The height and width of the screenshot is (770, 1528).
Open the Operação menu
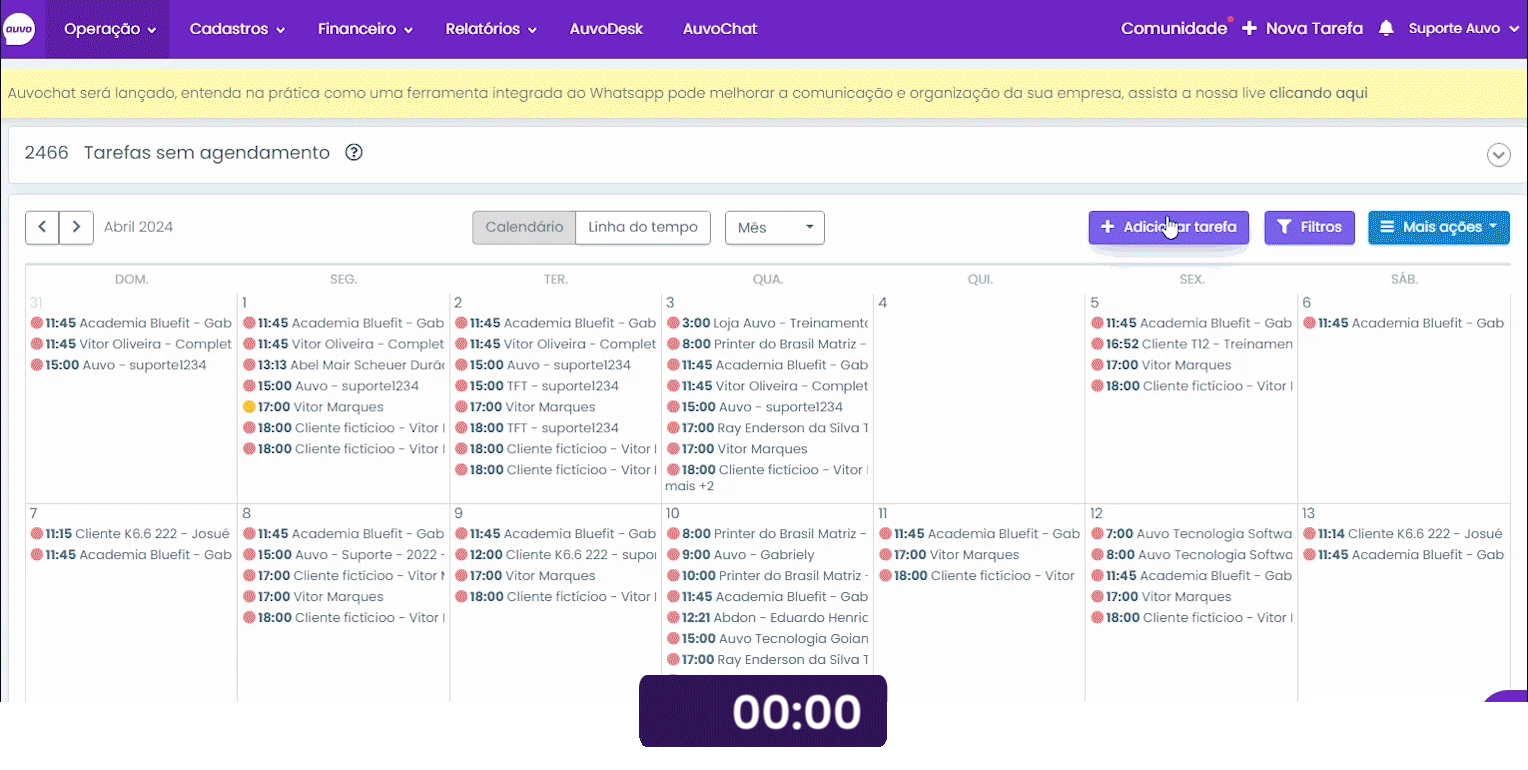point(110,29)
